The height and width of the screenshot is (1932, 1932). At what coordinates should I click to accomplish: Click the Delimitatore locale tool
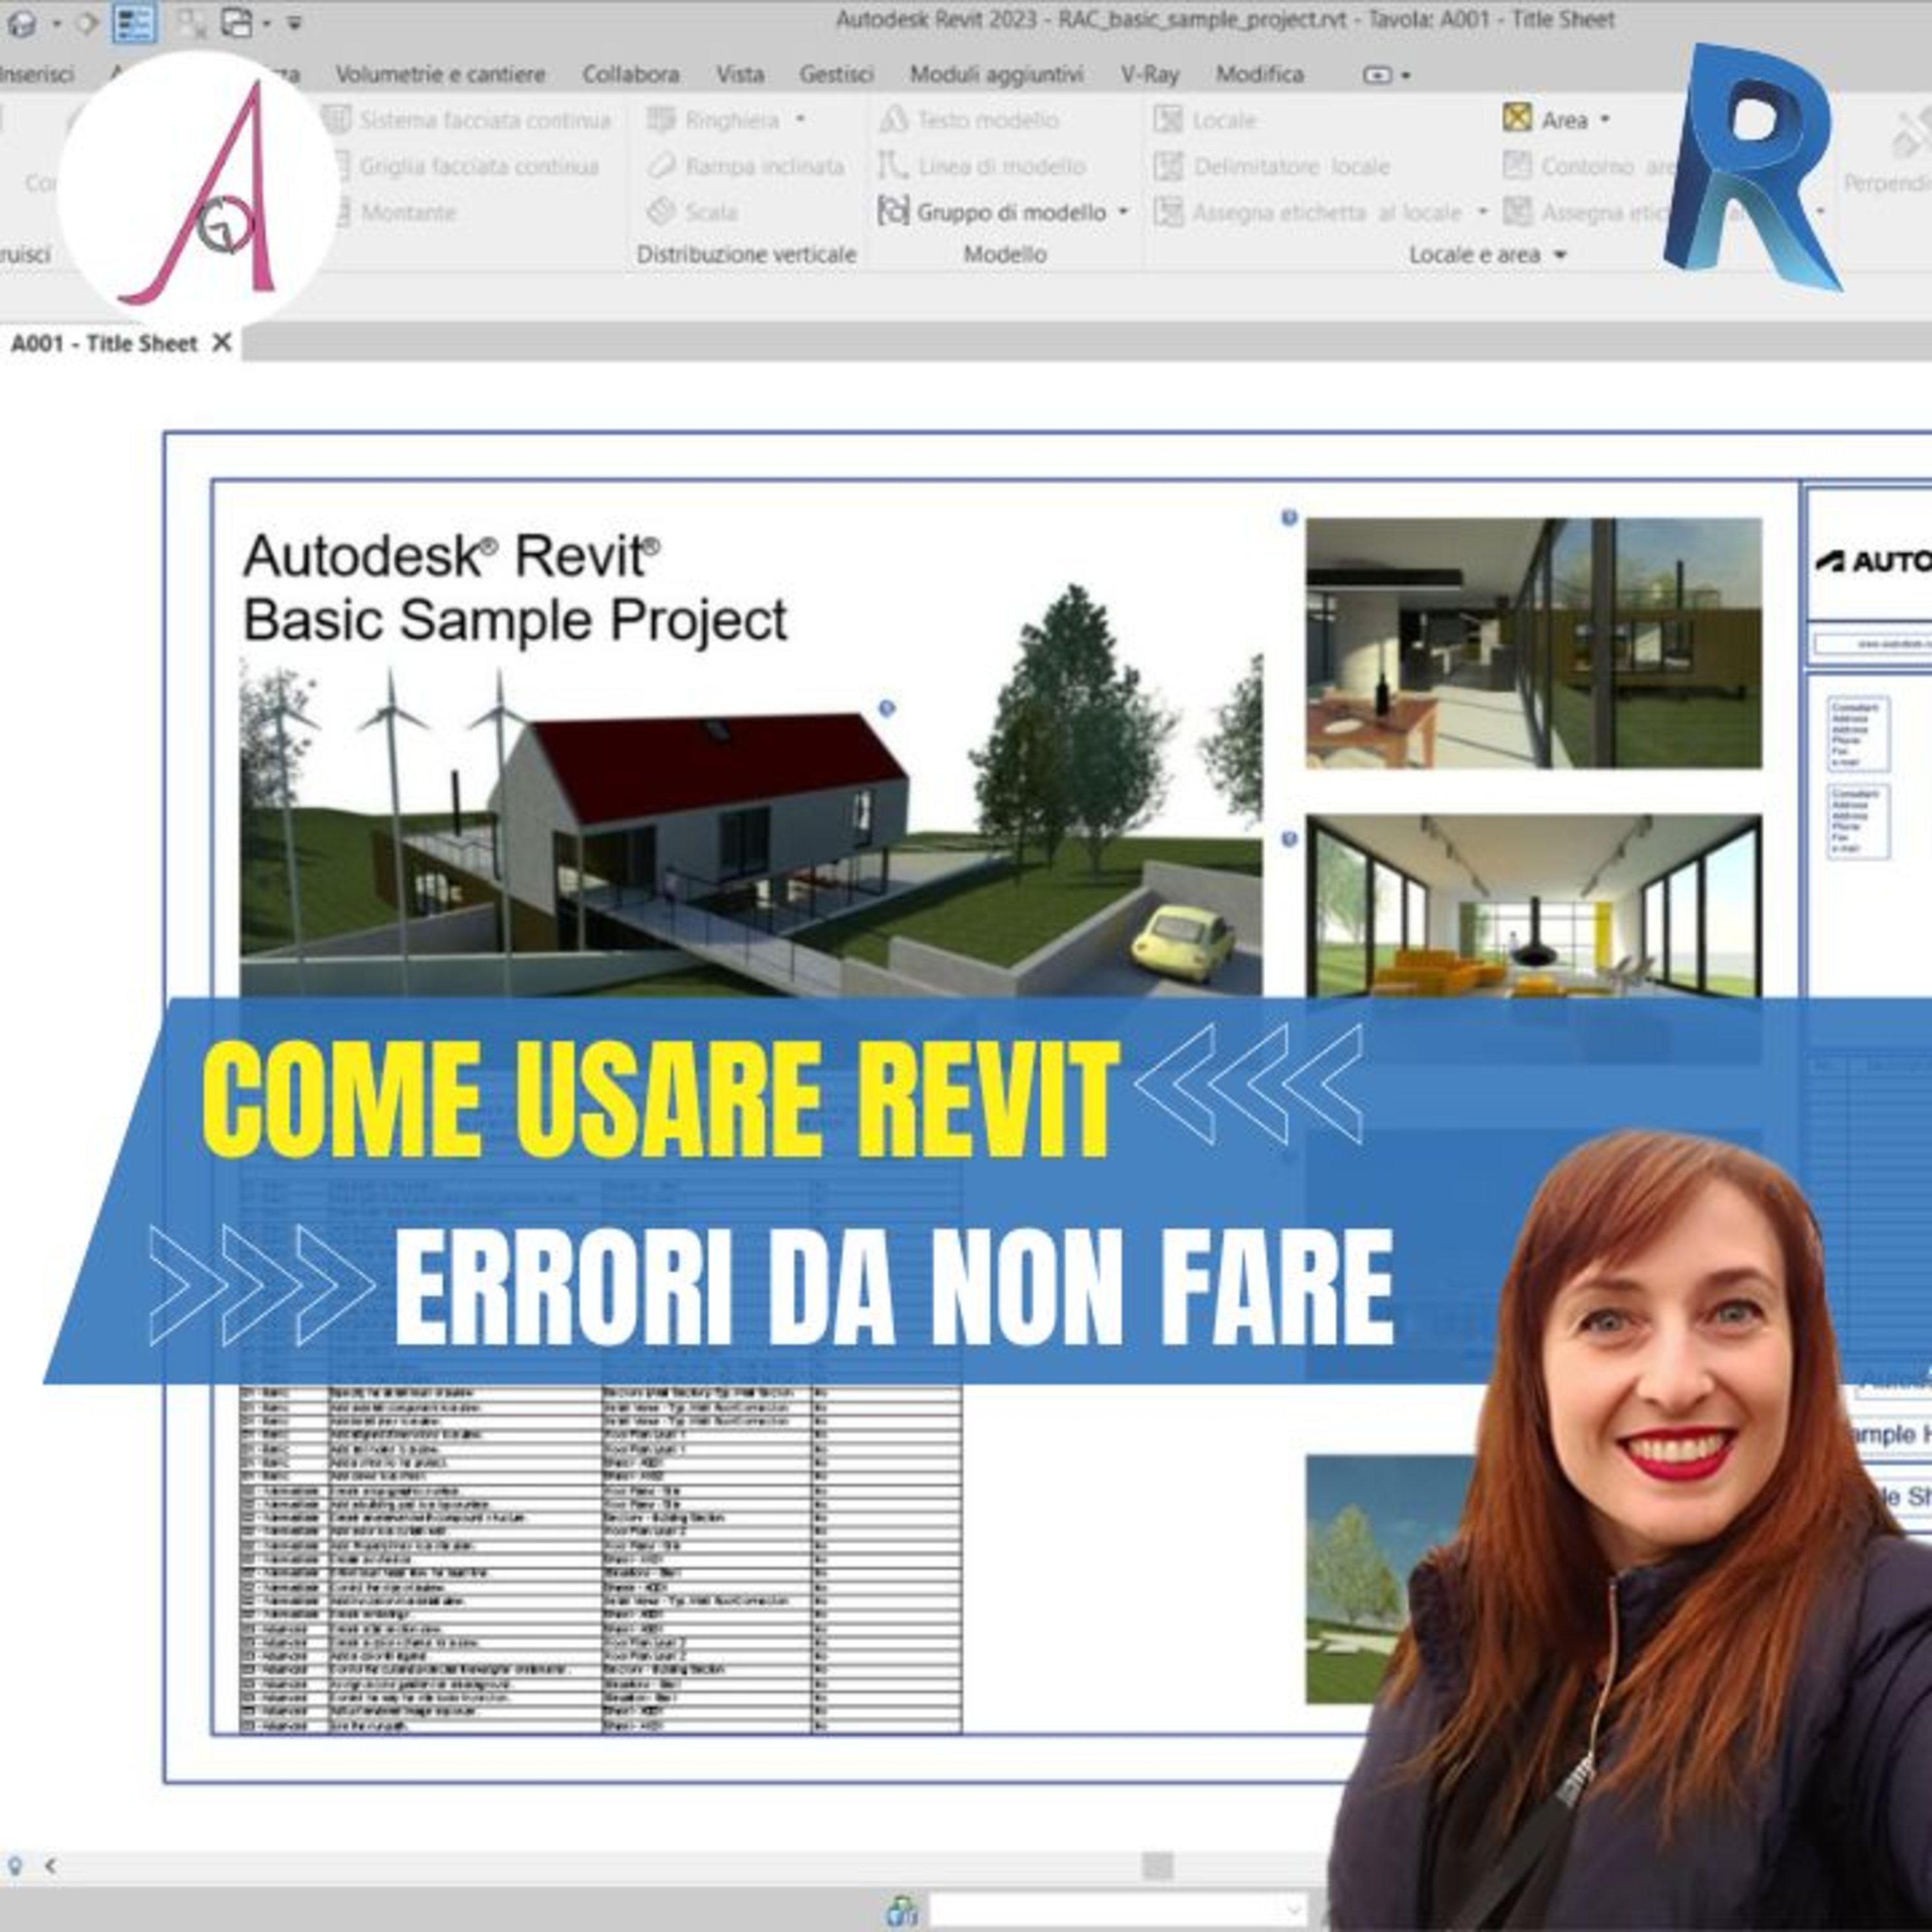pos(1272,166)
